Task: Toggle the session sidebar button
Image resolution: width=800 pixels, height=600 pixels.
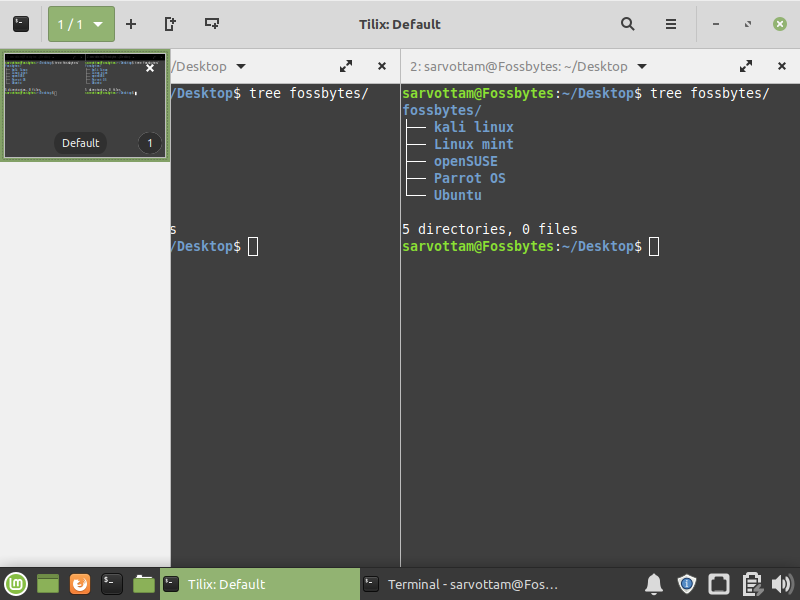Action: point(21,24)
